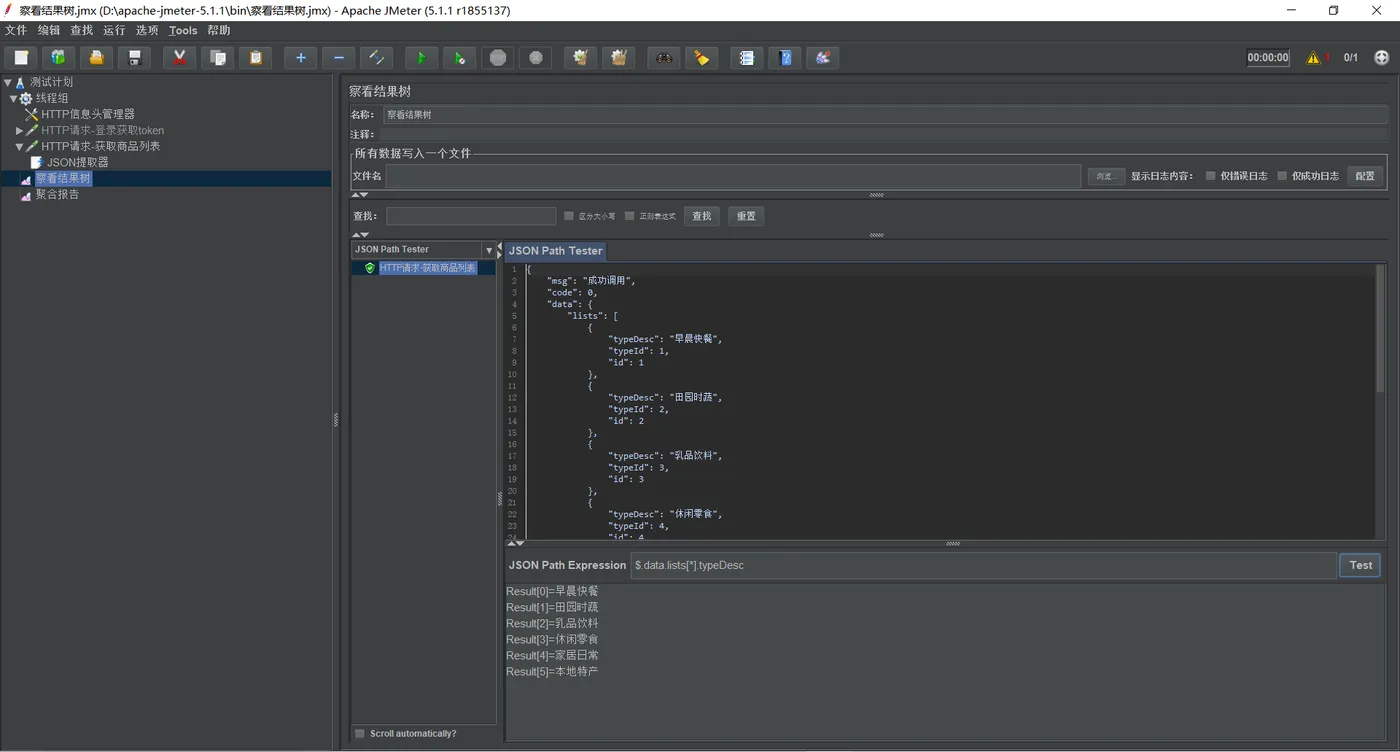Open the 帮助 menu
This screenshot has height=752, width=1400.
[219, 31]
